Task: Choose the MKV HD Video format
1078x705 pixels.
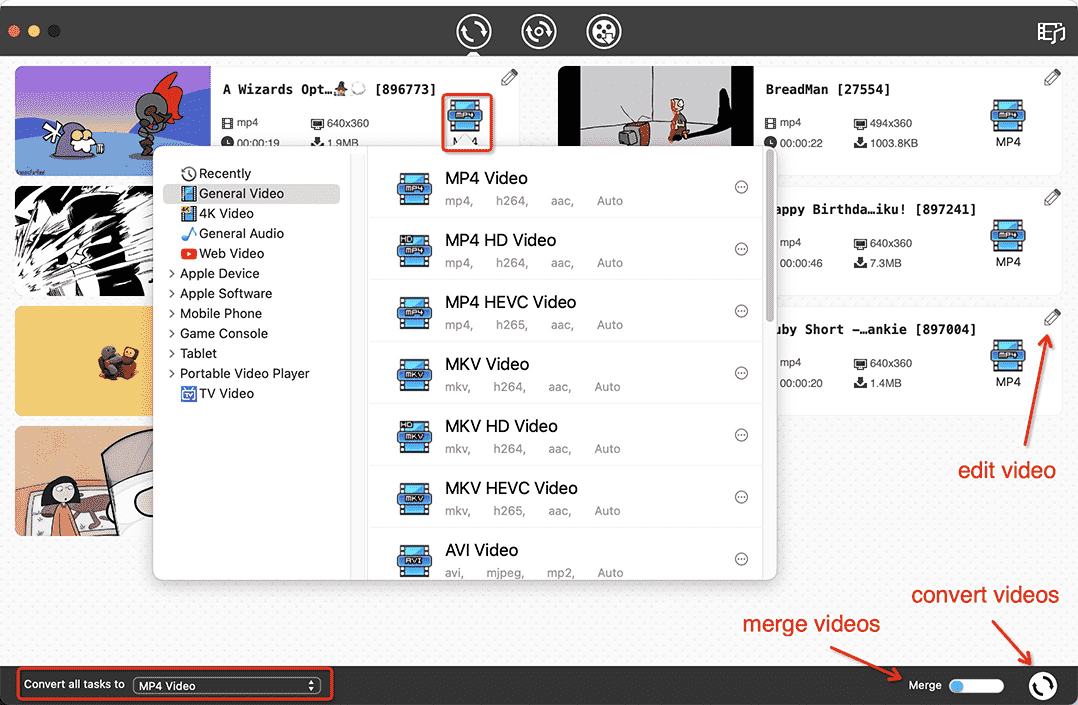Action: (x=565, y=435)
